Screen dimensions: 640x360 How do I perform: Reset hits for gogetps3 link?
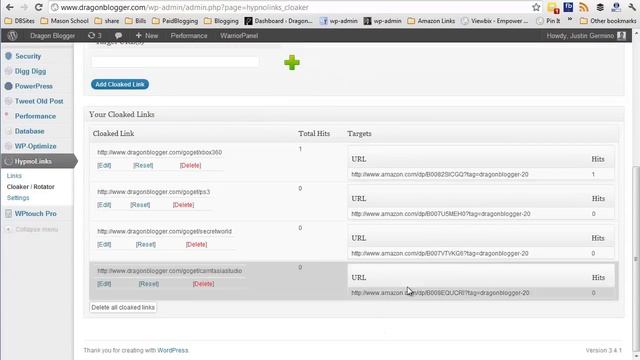click(140, 205)
